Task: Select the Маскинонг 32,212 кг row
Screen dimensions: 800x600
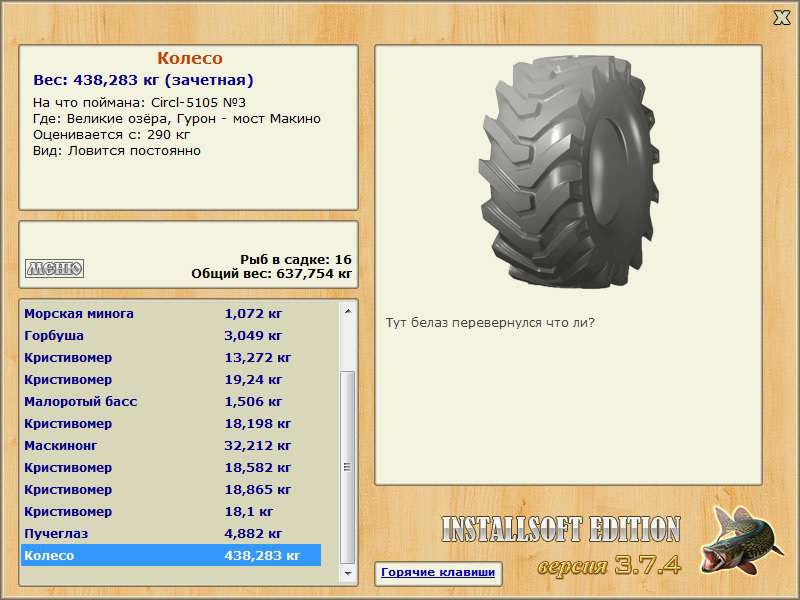Action: click(x=171, y=445)
